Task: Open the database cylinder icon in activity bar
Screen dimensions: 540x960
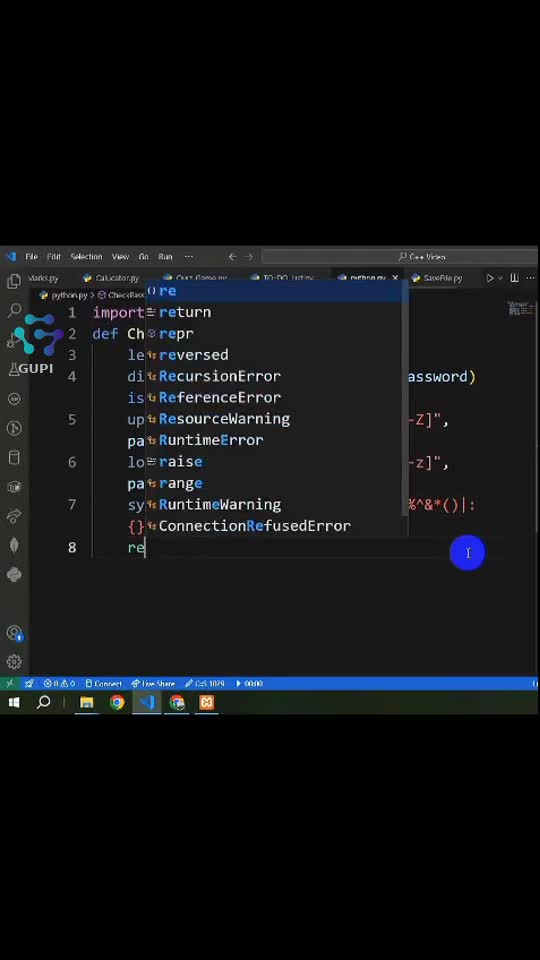Action: click(x=13, y=457)
